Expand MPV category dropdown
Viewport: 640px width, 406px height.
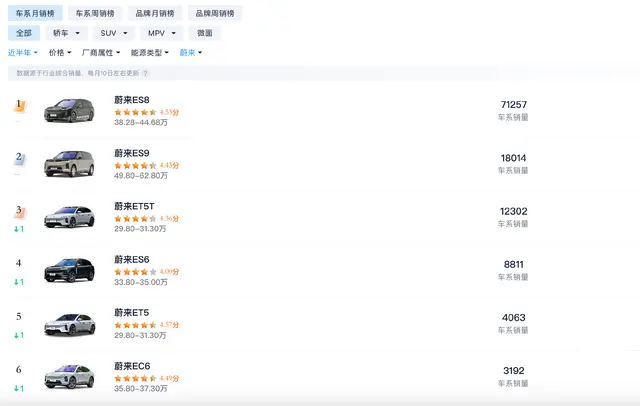tap(162, 33)
